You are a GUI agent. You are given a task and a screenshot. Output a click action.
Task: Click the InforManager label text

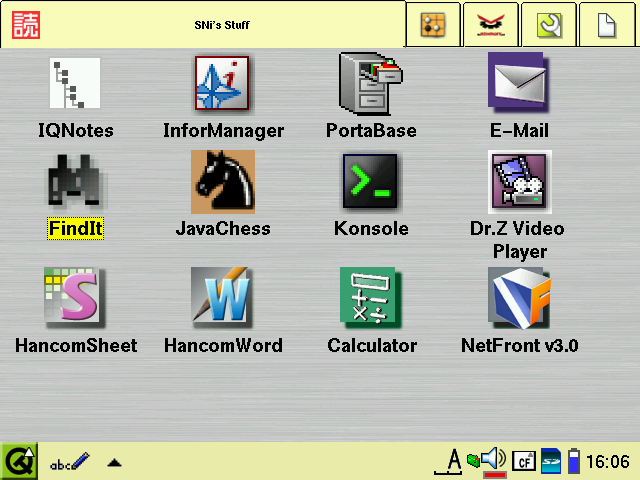(x=223, y=131)
